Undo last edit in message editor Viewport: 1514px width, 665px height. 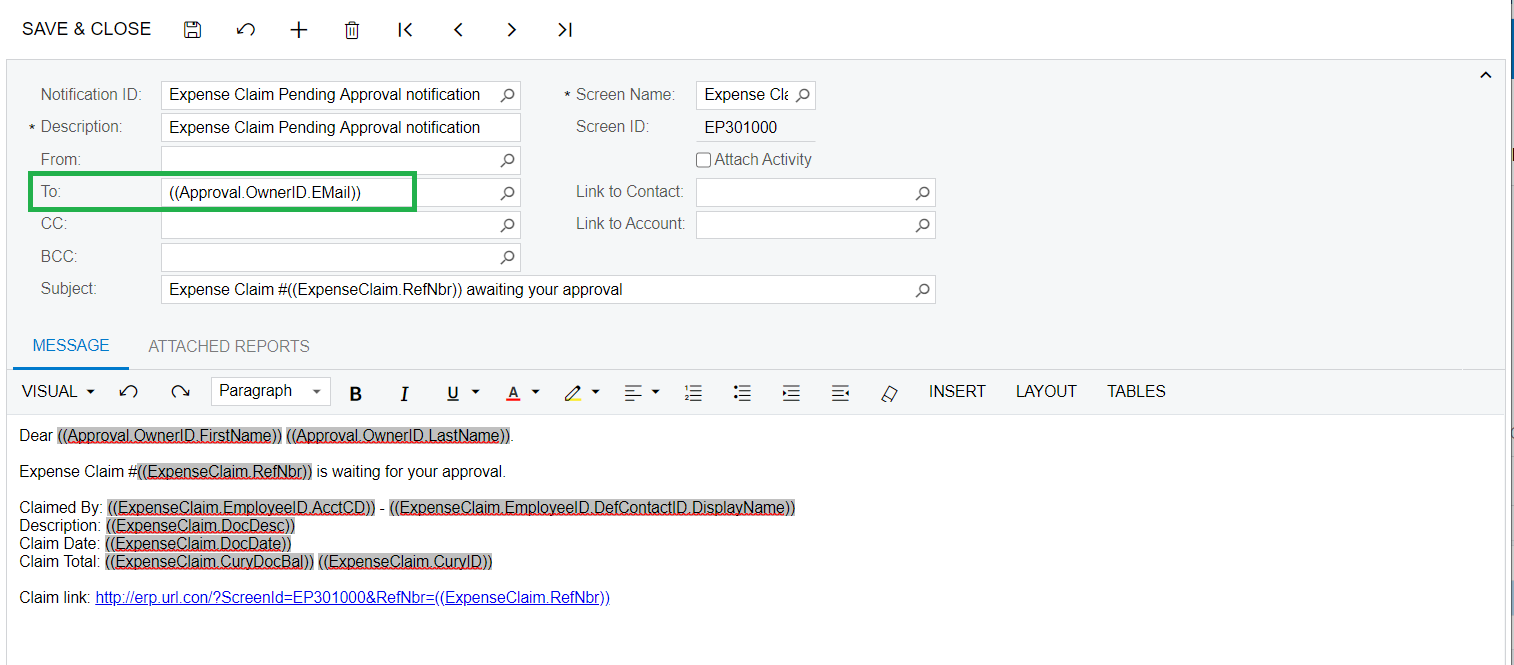click(x=128, y=392)
